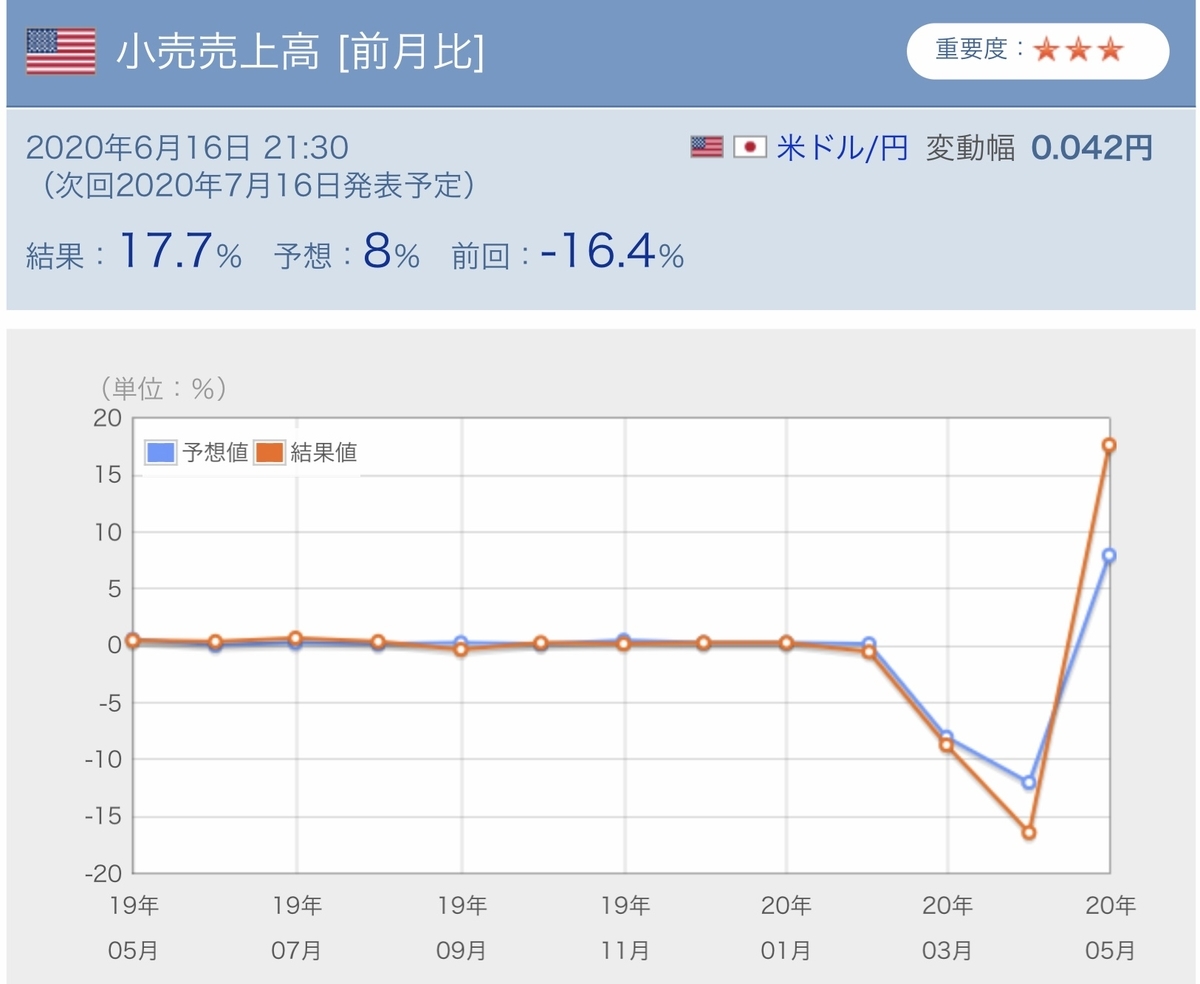Click the orange 20年04月 result point at -16.4
The width and height of the screenshot is (1200, 984).
[1028, 832]
